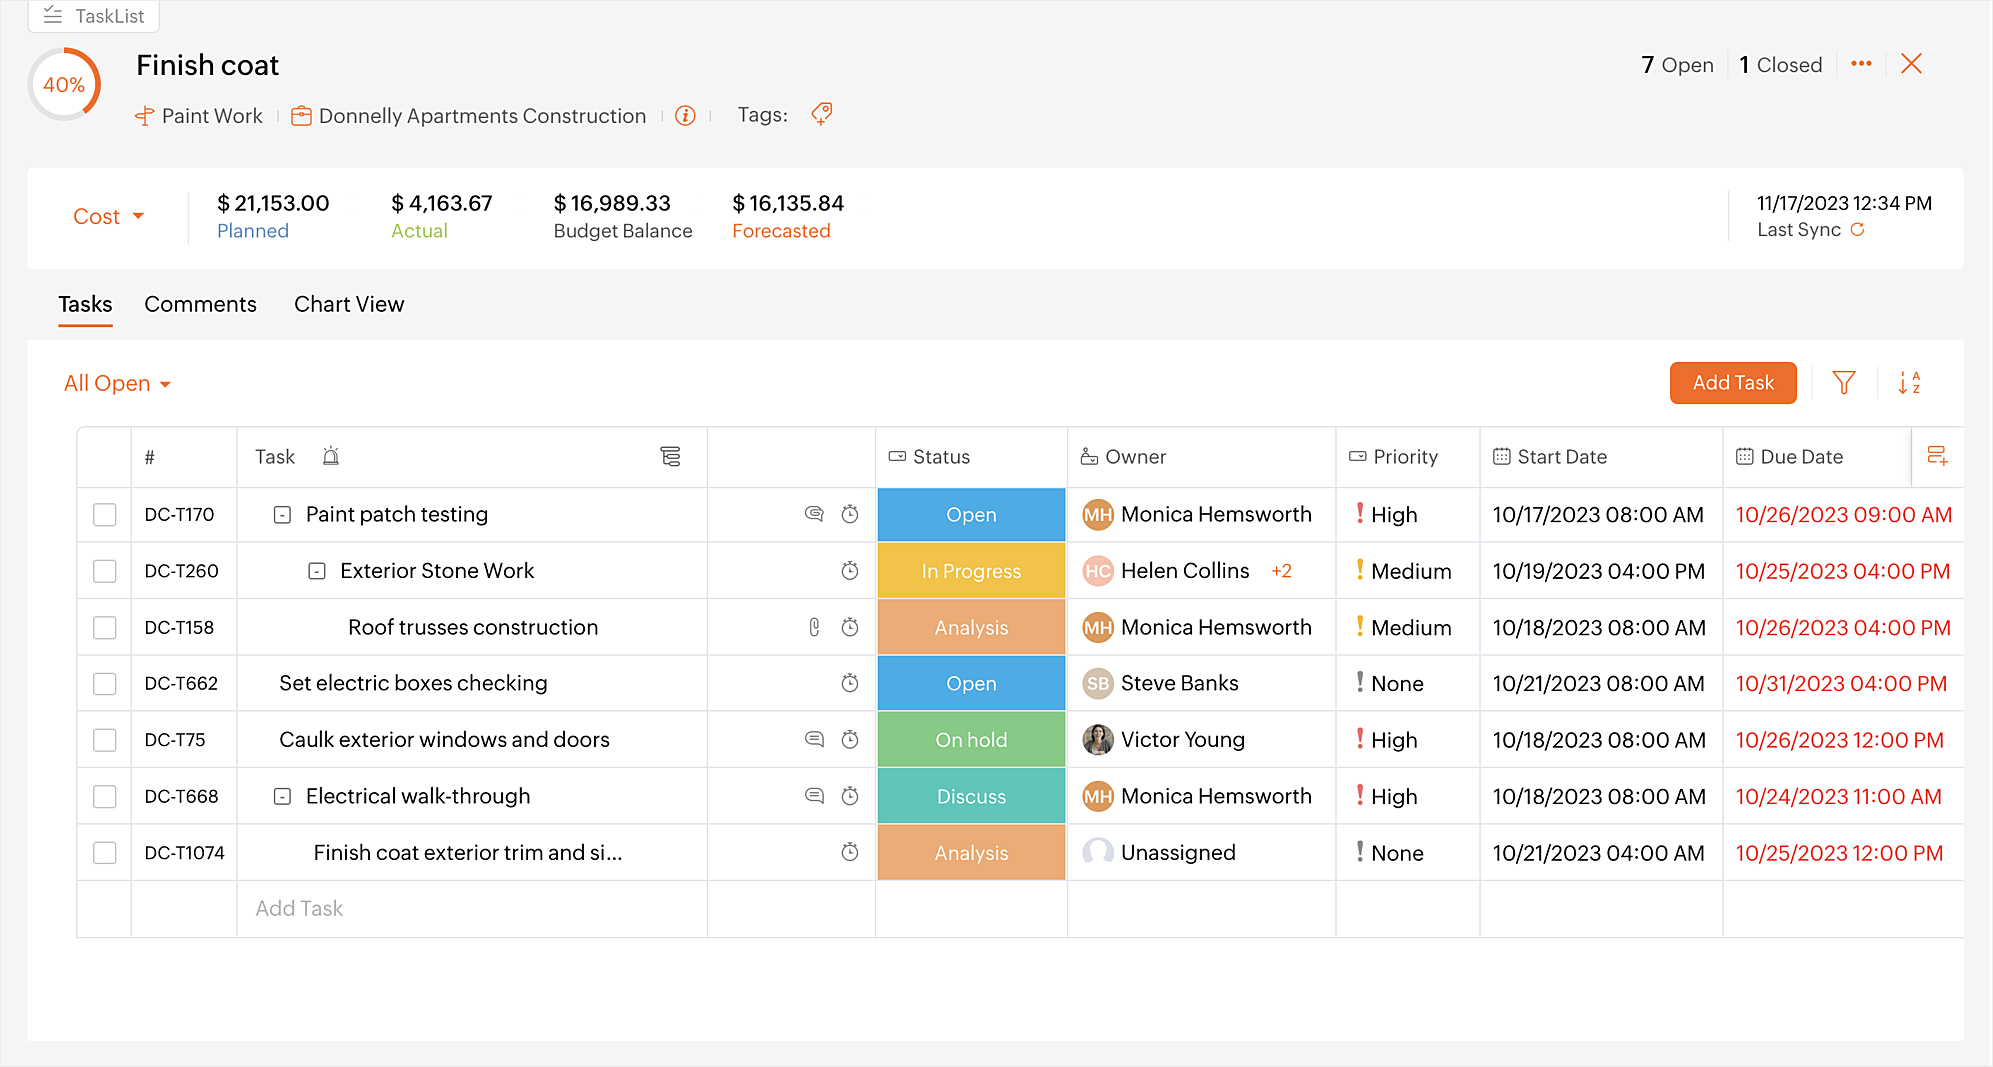Click the In Progress status cell

971,571
